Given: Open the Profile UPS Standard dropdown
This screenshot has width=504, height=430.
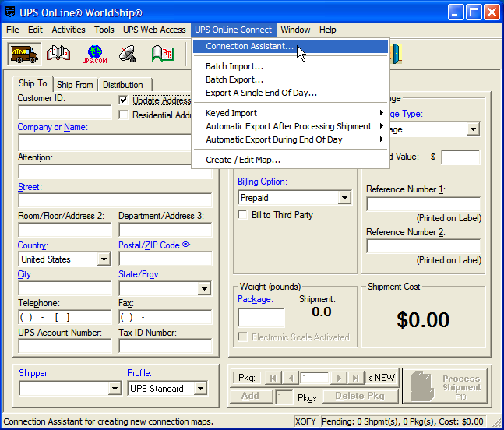Looking at the screenshot, I should [200, 388].
